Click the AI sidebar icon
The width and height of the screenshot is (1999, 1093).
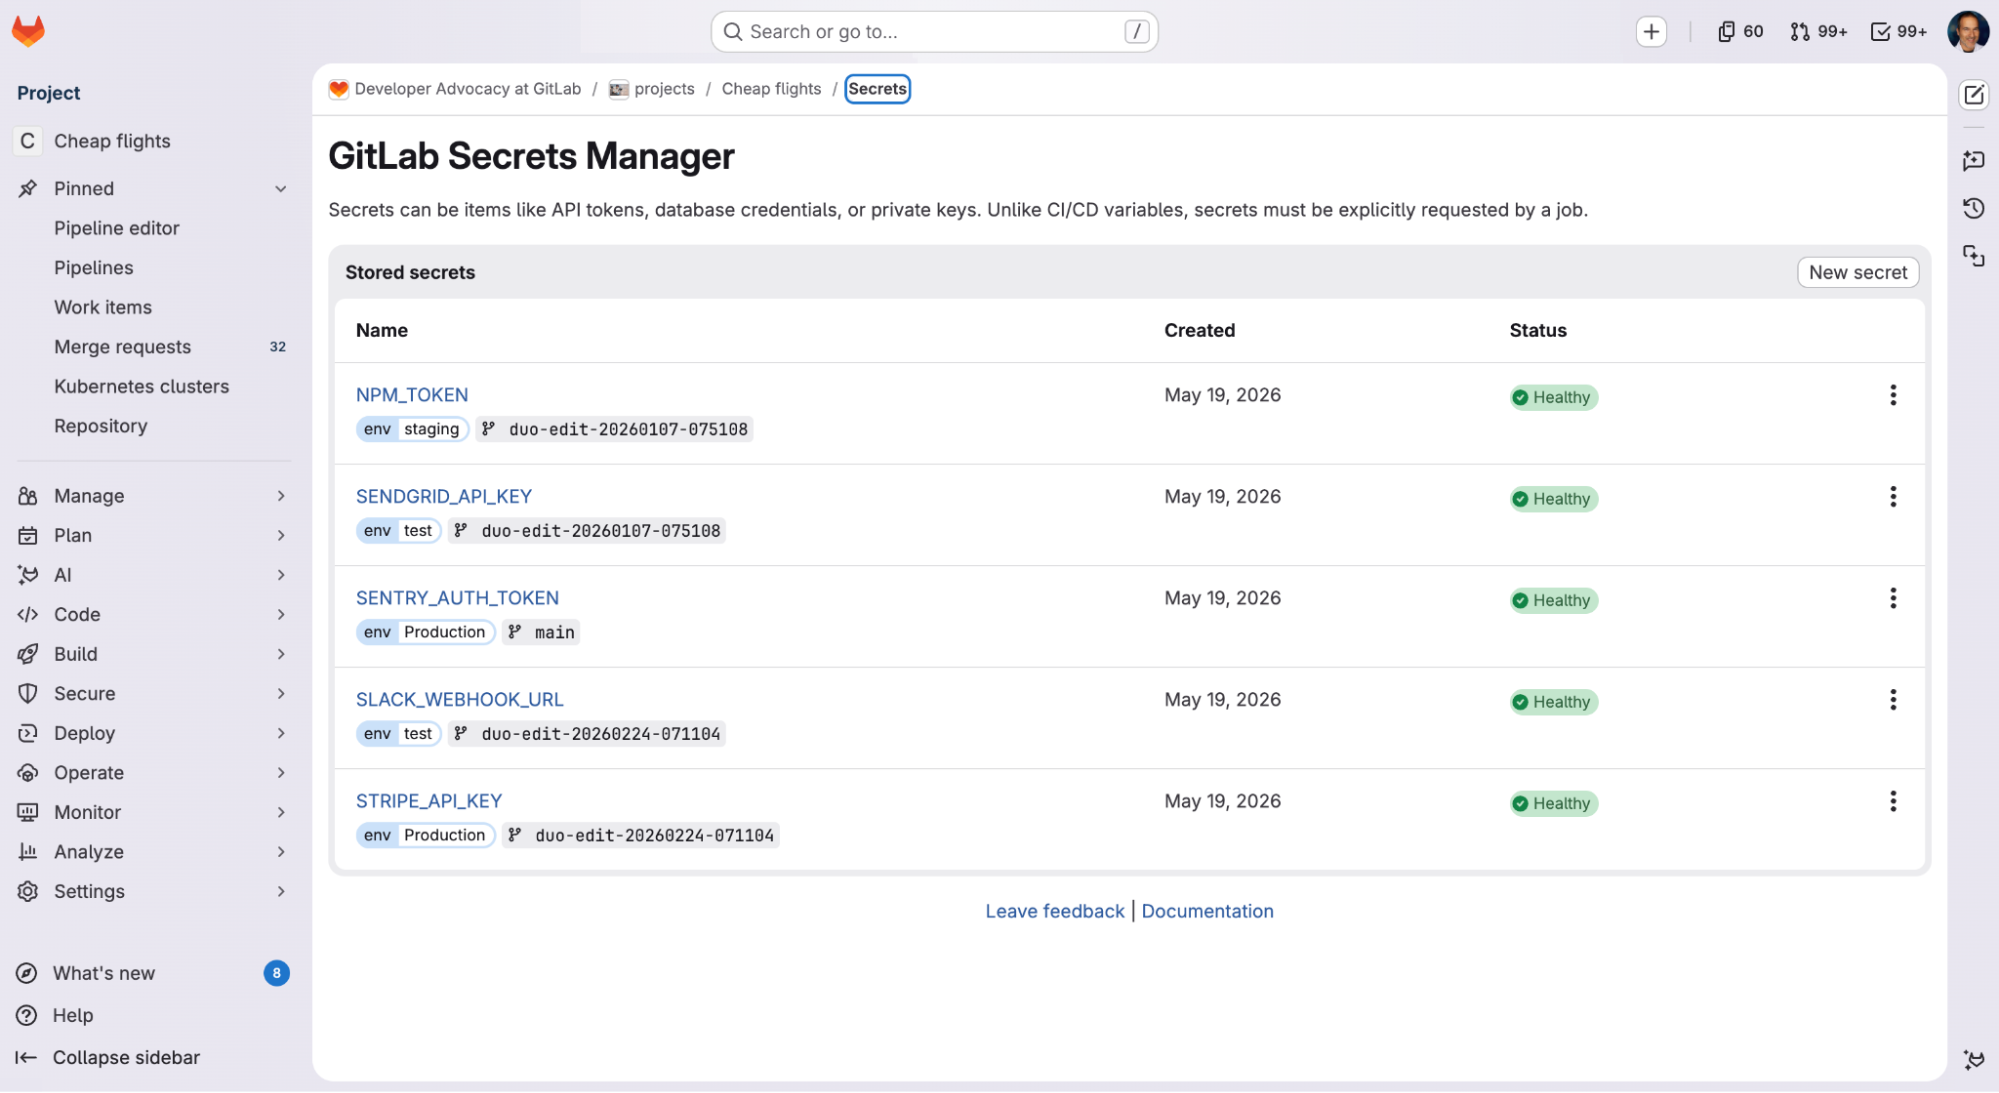[x=28, y=575]
